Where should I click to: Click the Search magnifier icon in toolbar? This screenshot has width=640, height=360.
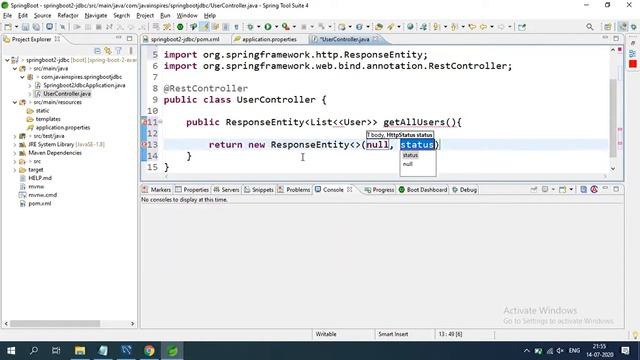click(589, 27)
